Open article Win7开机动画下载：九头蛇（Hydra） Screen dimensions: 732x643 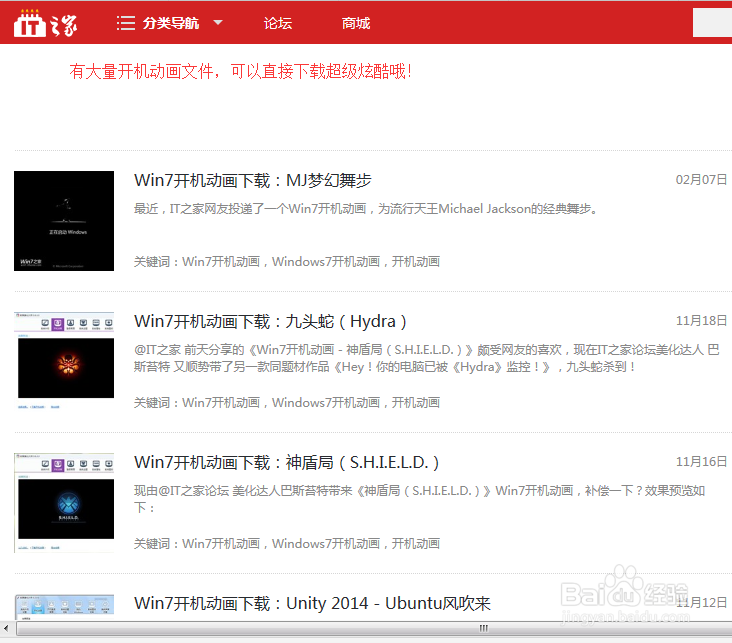point(270,321)
